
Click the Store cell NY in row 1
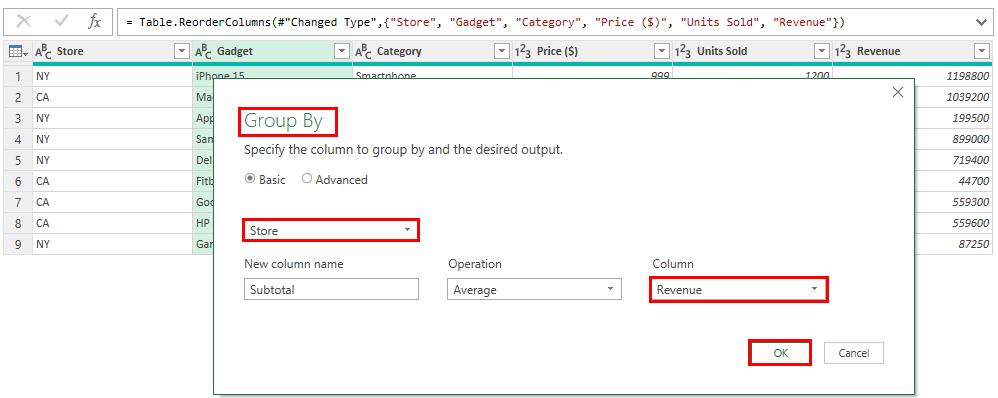click(112, 76)
